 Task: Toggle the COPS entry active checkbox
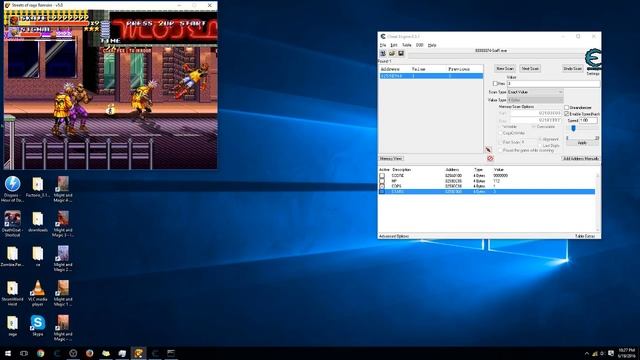pyautogui.click(x=382, y=186)
